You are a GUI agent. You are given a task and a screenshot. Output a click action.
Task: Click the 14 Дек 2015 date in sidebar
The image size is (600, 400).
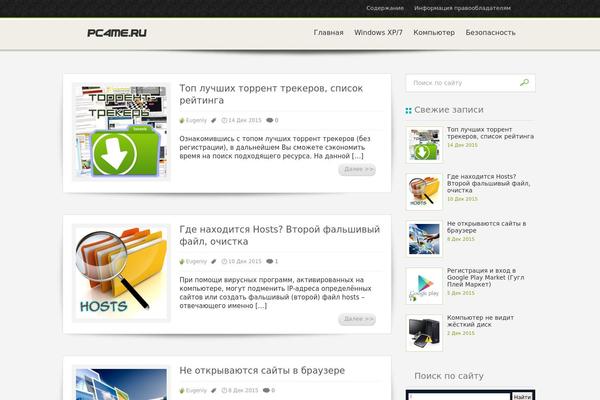pyautogui.click(x=462, y=145)
